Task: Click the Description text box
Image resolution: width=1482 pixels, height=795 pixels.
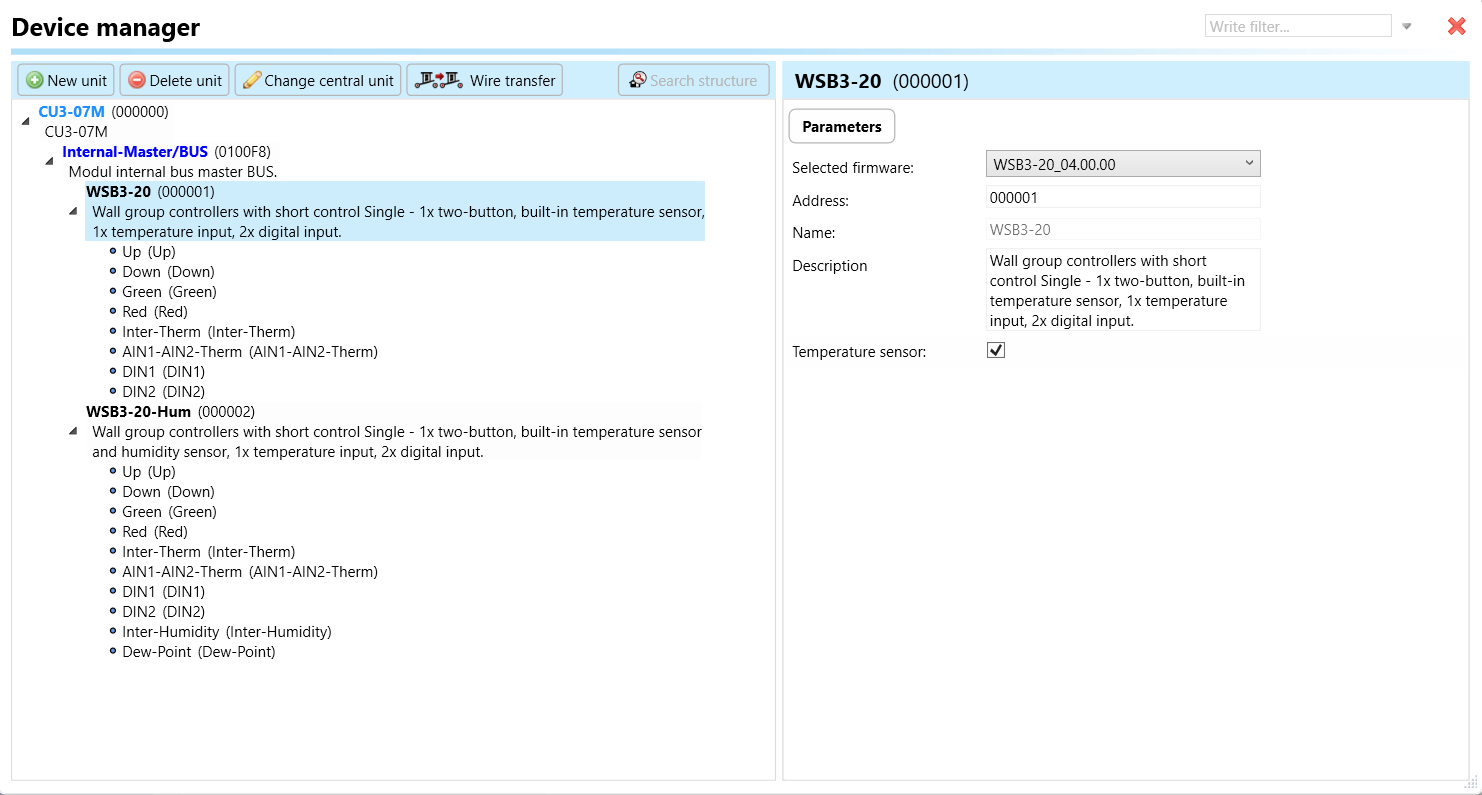Action: point(1122,290)
